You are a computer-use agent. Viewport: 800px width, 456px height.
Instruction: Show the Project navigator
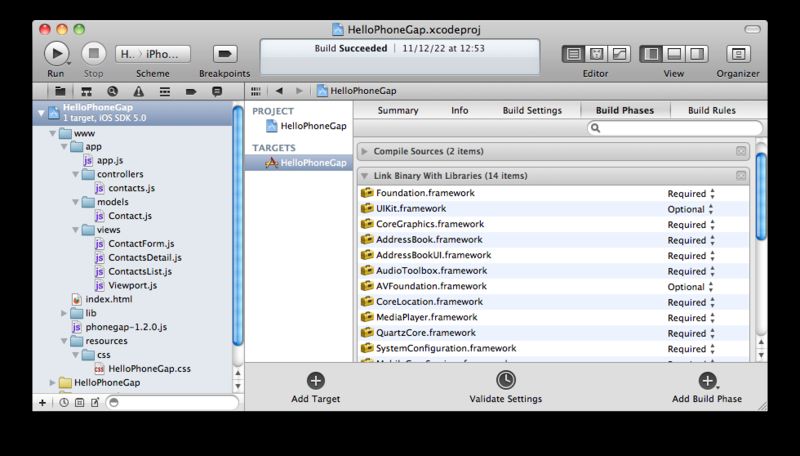[60, 91]
